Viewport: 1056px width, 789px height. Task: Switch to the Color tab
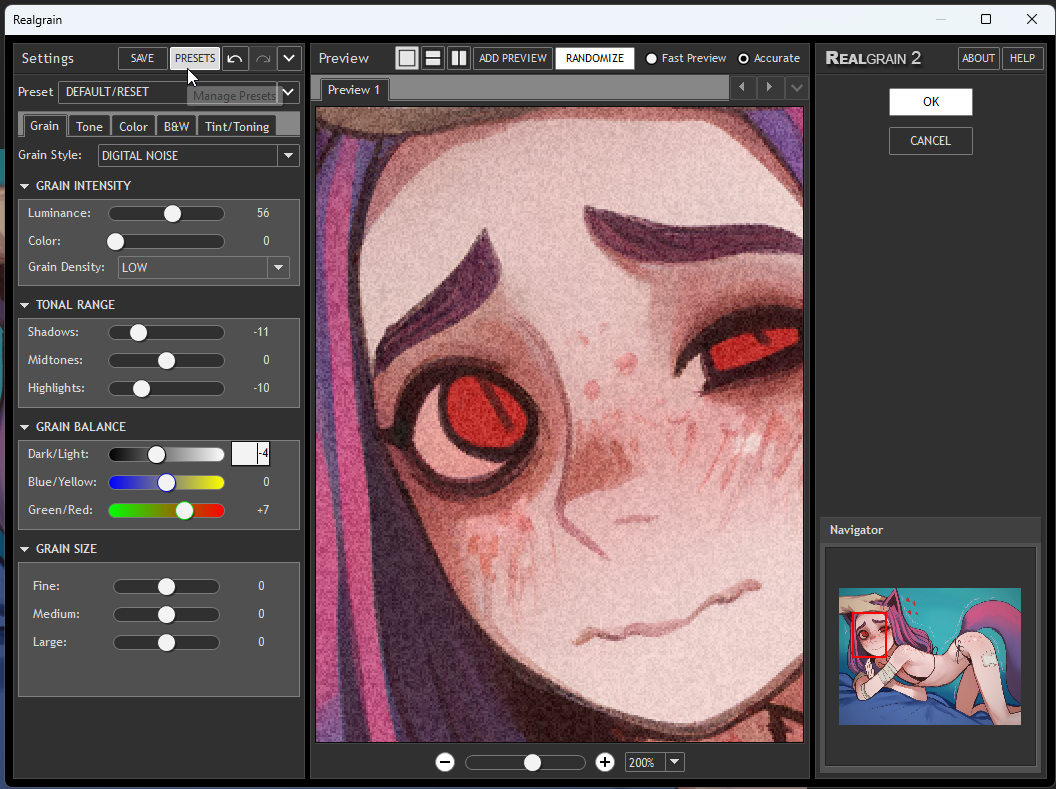tap(133, 127)
